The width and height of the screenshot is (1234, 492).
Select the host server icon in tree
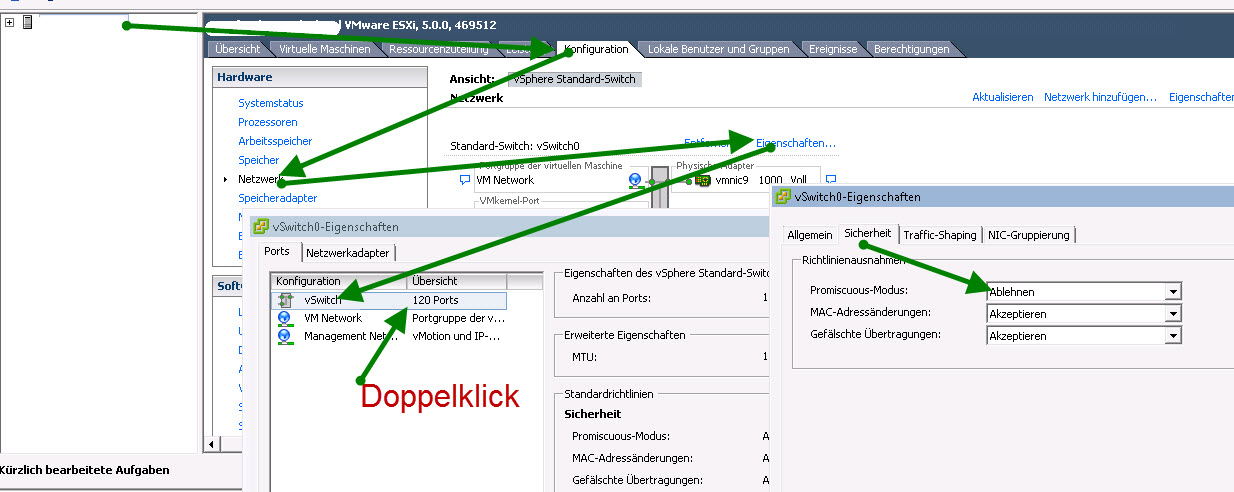27,22
